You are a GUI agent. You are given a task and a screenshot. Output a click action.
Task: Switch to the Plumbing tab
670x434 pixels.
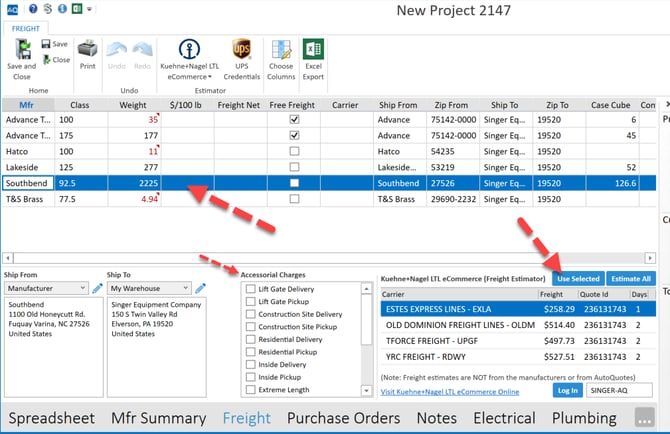pyautogui.click(x=584, y=418)
